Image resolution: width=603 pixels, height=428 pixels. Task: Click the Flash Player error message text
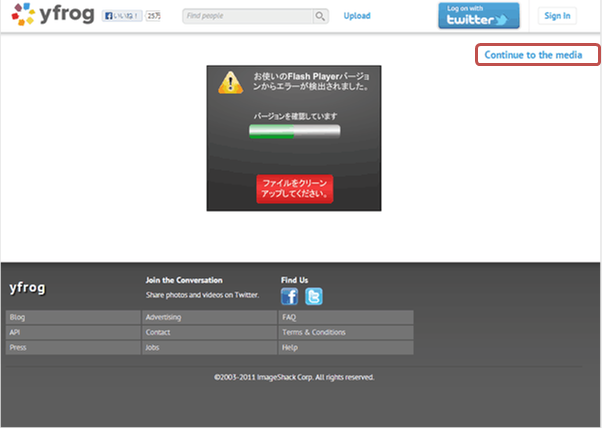[311, 81]
